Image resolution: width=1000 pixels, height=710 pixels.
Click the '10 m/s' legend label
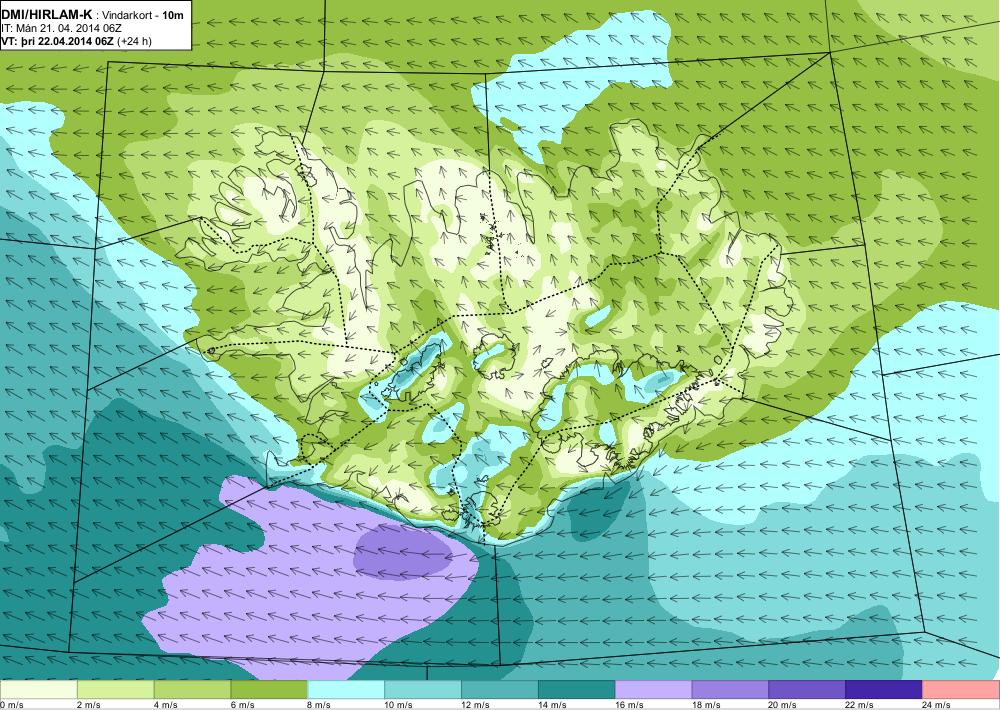coord(399,705)
